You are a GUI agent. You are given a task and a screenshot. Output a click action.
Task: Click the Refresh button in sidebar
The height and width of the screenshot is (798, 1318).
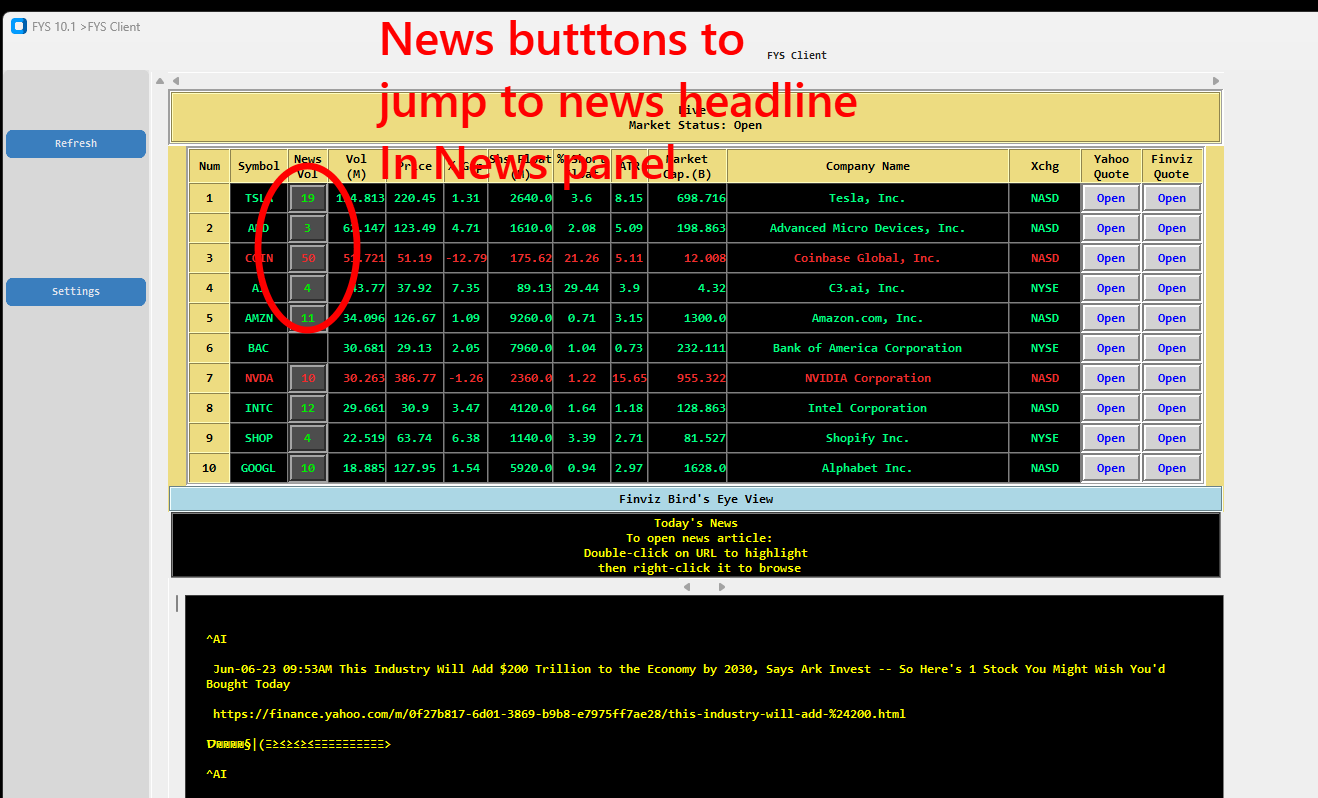pyautogui.click(x=76, y=144)
